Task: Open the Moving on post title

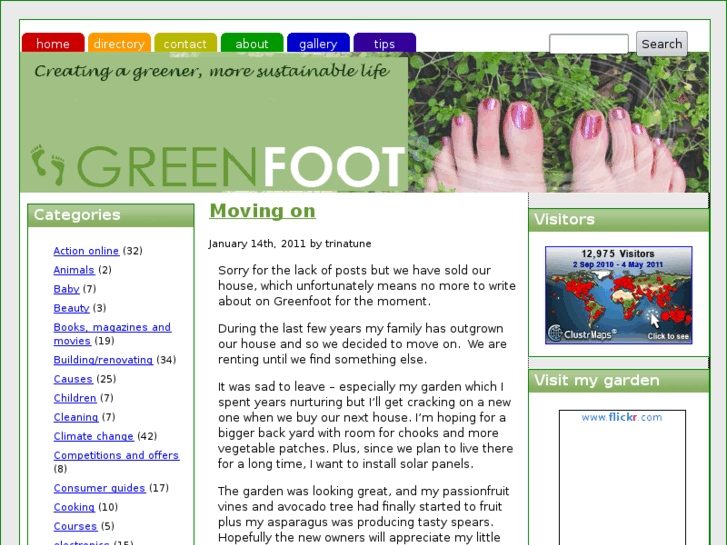Action: (x=262, y=211)
